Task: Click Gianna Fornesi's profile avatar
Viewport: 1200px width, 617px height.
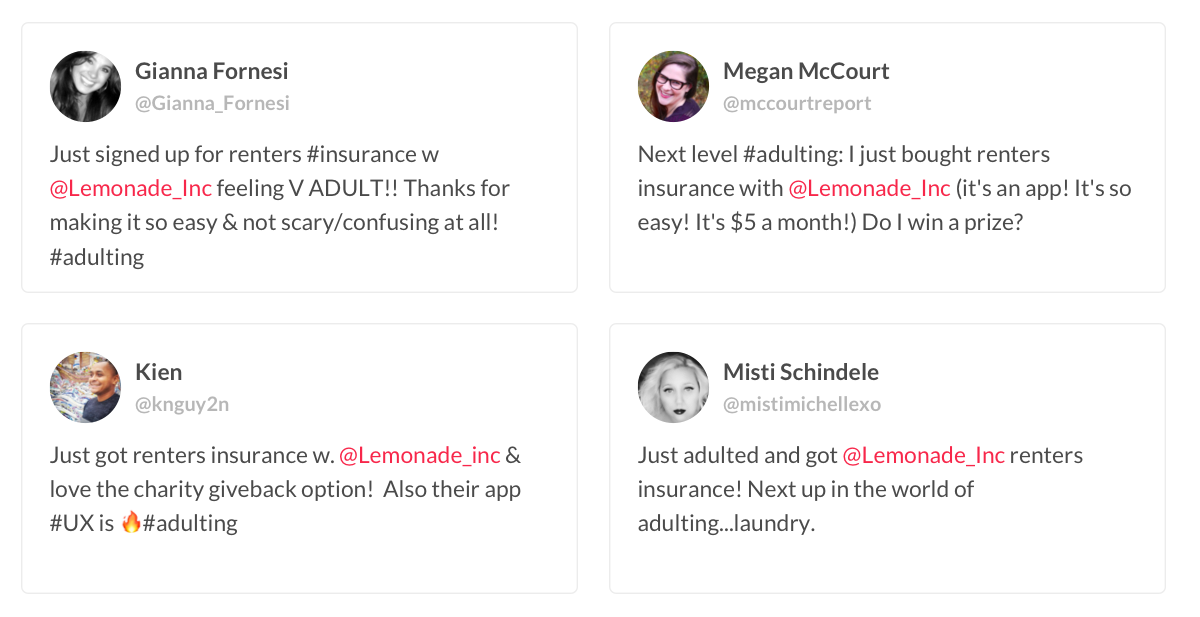Action: pyautogui.click(x=85, y=87)
